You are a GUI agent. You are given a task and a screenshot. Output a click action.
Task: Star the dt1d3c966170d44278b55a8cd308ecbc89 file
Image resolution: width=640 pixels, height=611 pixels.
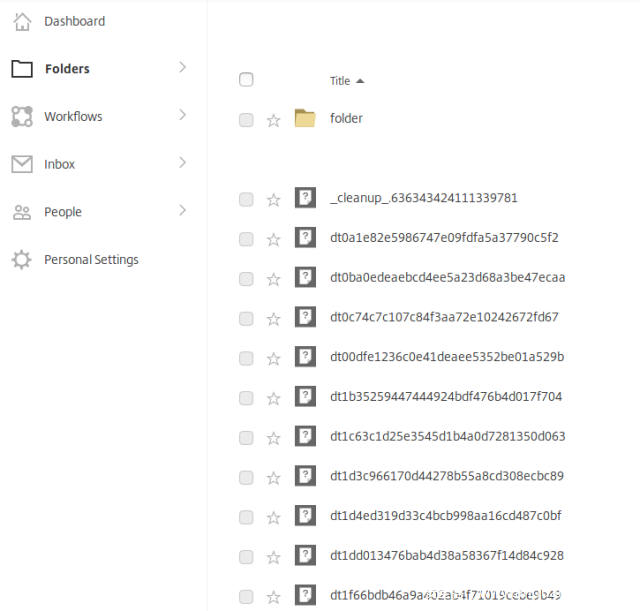click(273, 478)
